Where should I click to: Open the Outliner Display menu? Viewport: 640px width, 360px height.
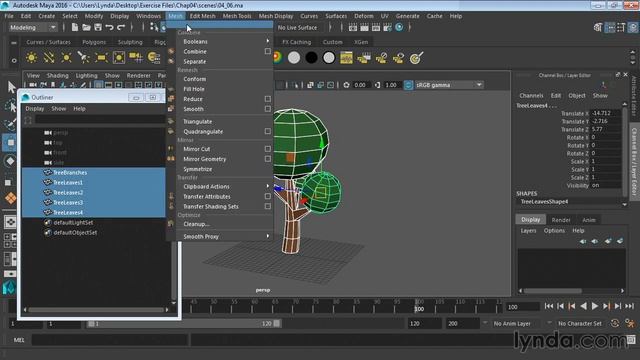coord(35,109)
